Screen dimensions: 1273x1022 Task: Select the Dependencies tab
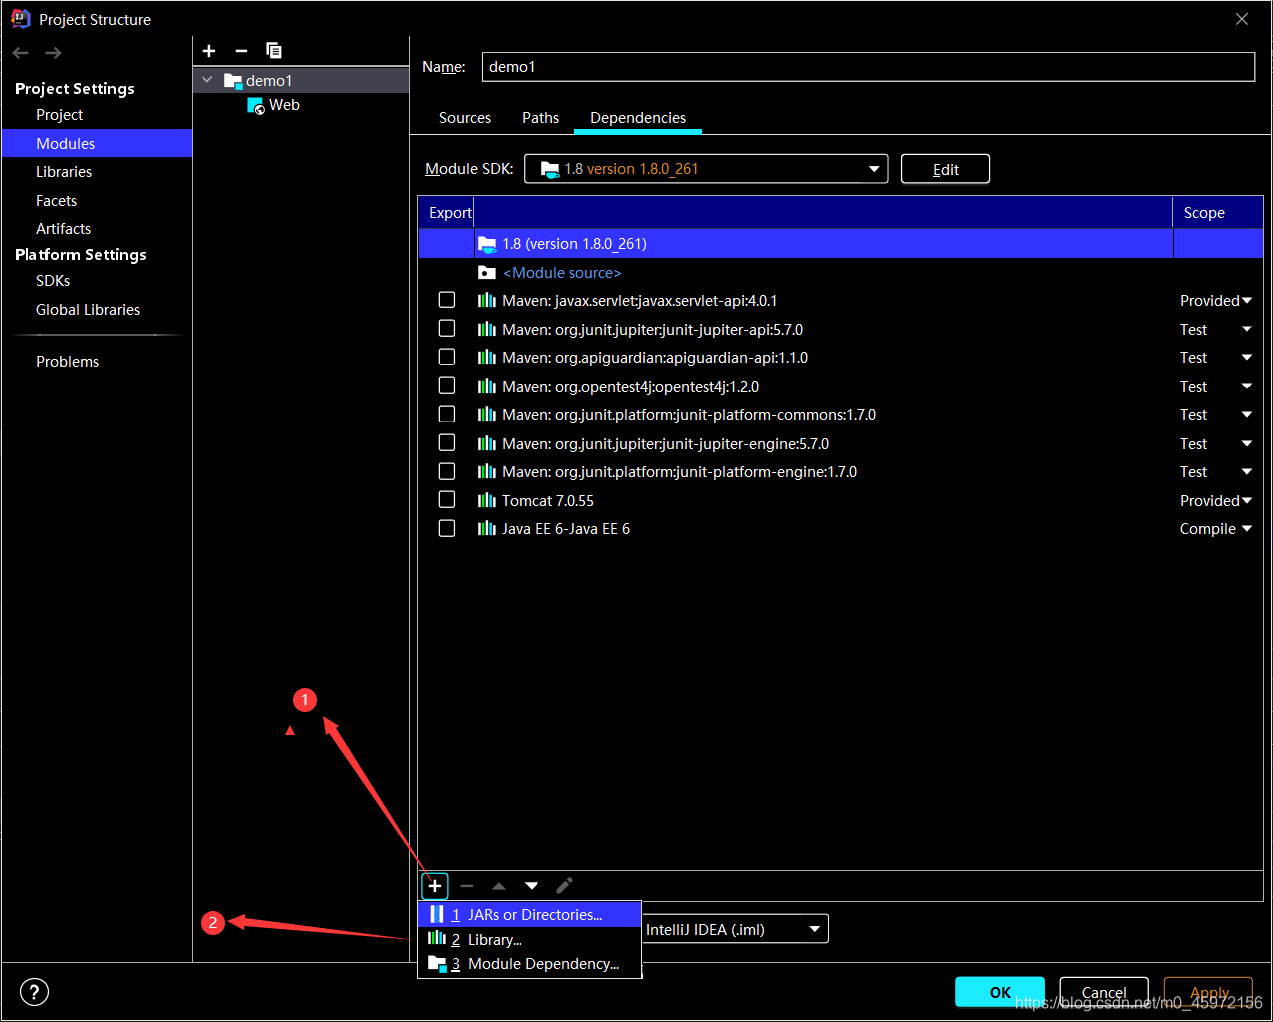pyautogui.click(x=638, y=118)
